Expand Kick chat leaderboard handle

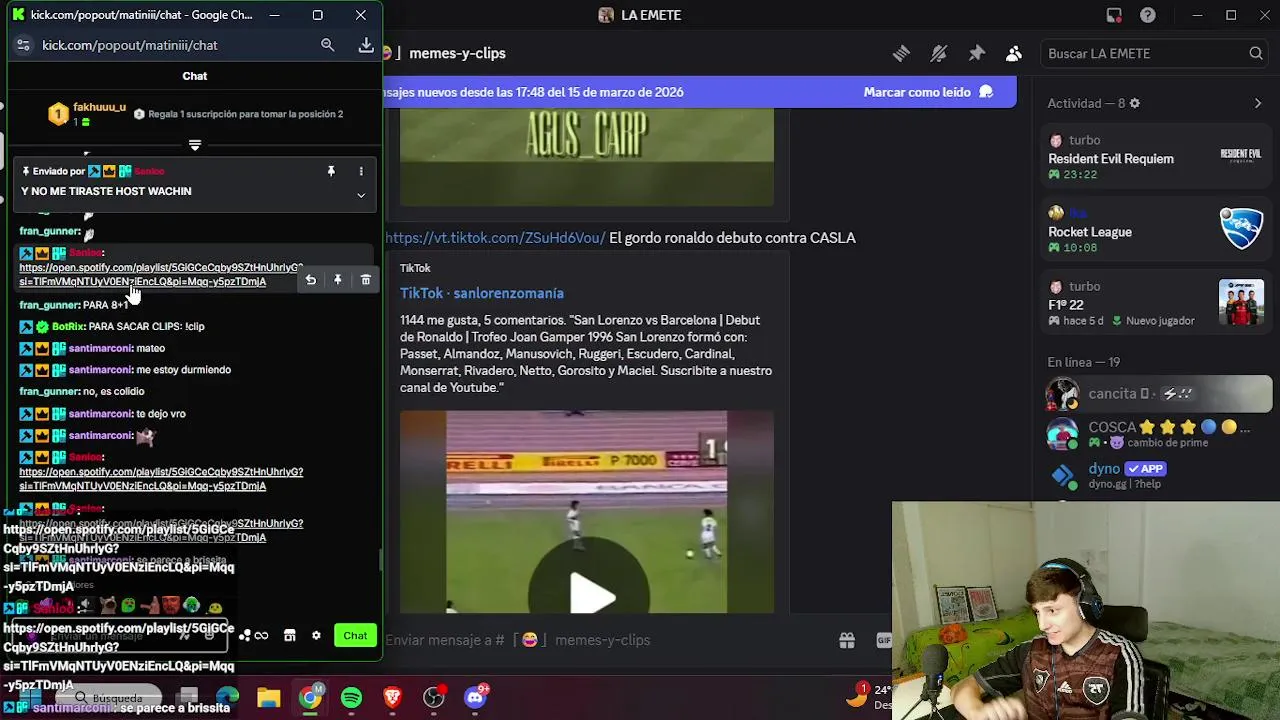pyautogui.click(x=195, y=145)
